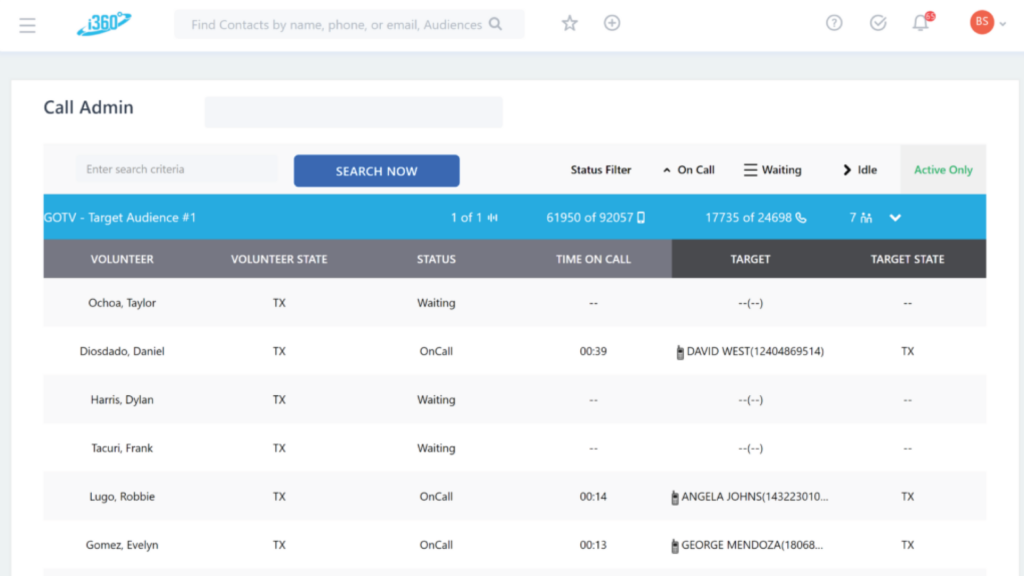Focus the Enter search criteria field
1024x576 pixels.
pos(177,170)
